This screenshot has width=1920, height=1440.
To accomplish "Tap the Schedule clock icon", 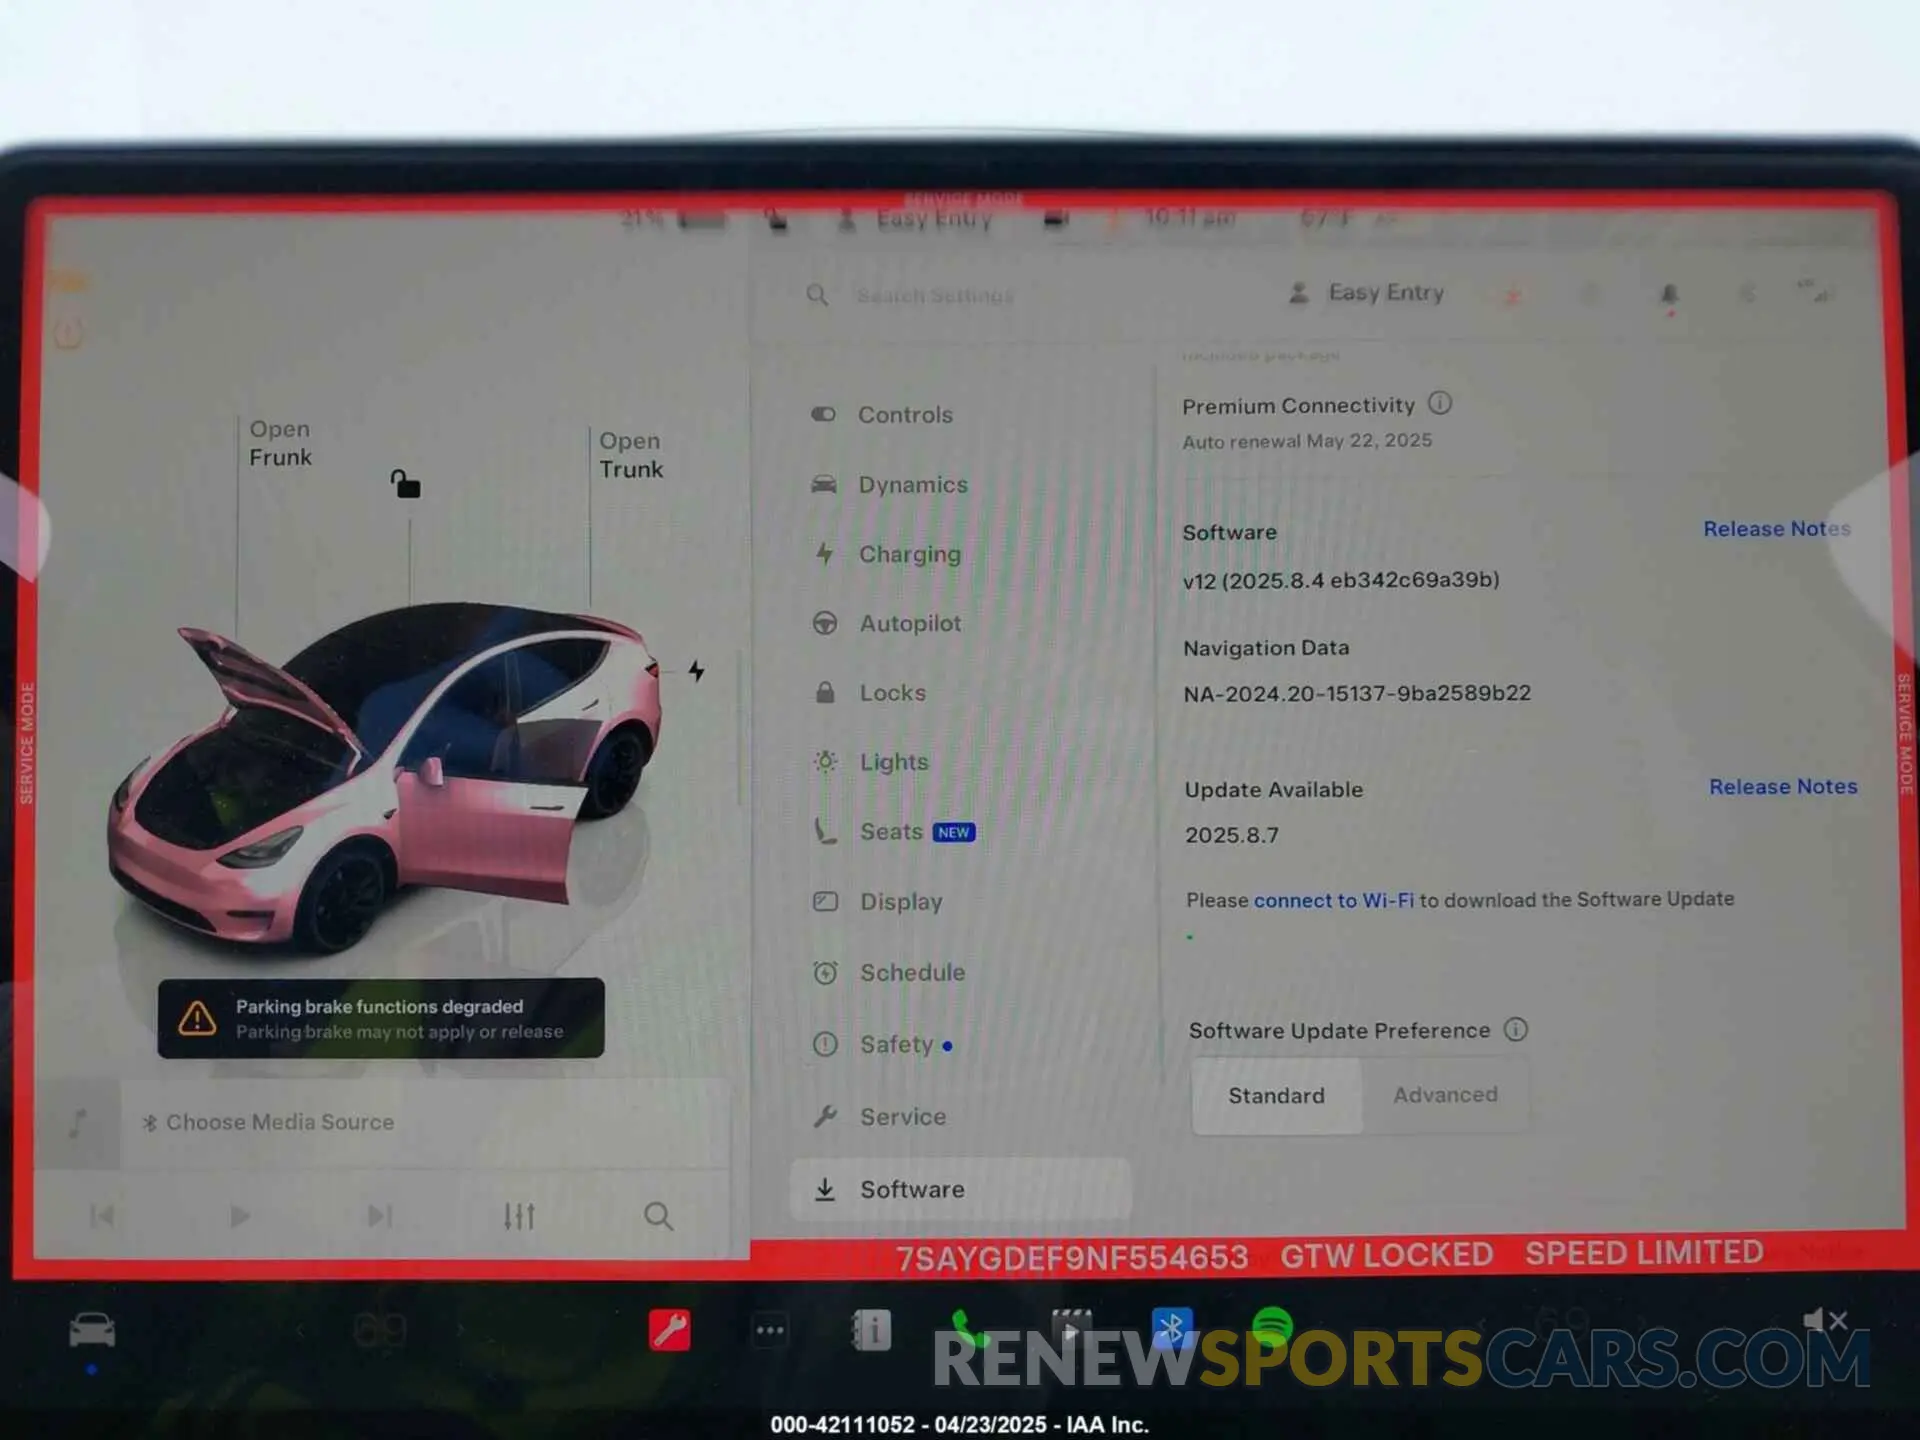I will coord(825,972).
